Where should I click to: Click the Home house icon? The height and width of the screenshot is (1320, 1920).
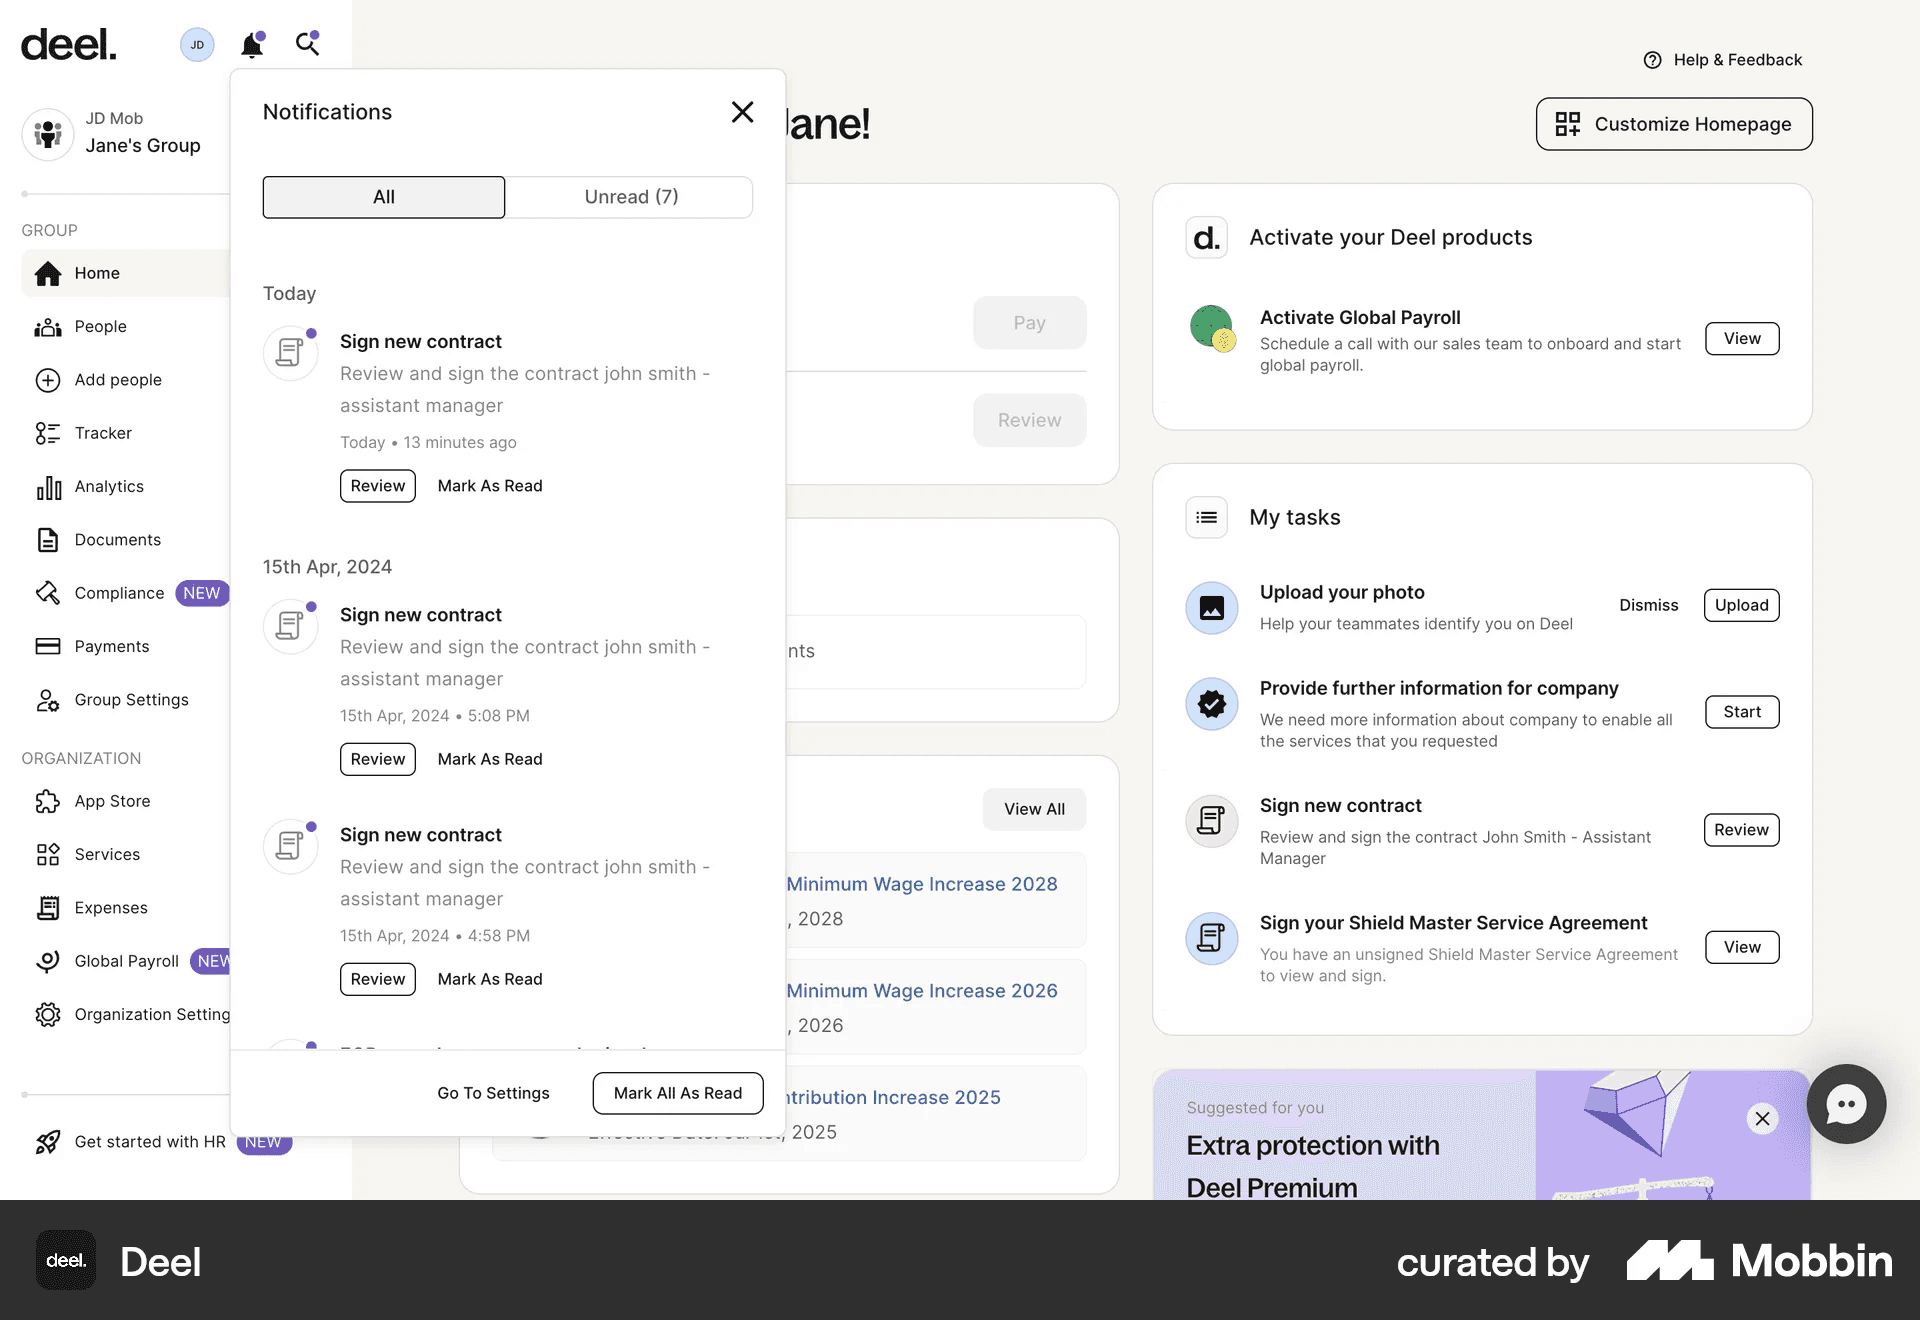(x=48, y=273)
